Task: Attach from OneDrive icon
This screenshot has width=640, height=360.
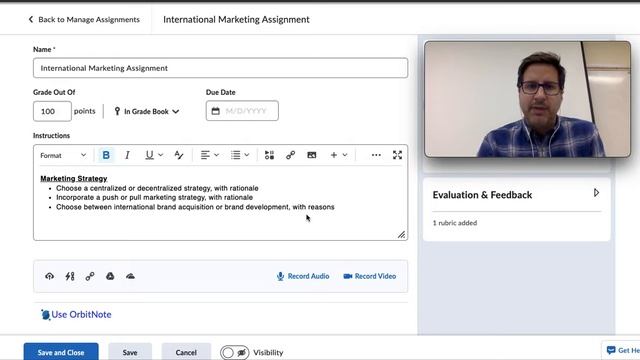Action: pos(130,276)
